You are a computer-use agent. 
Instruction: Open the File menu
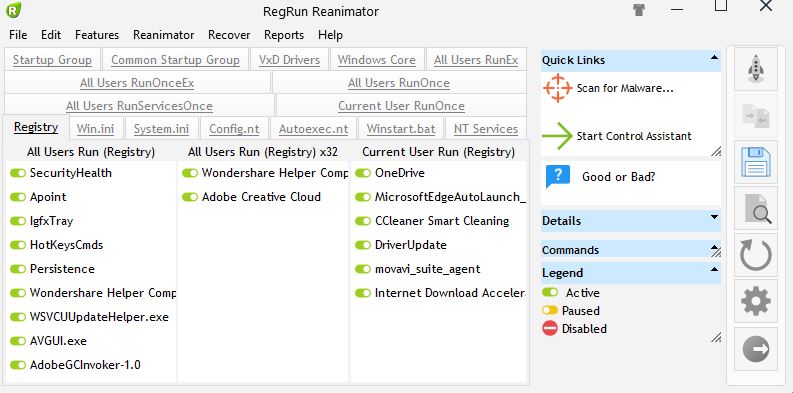point(18,35)
